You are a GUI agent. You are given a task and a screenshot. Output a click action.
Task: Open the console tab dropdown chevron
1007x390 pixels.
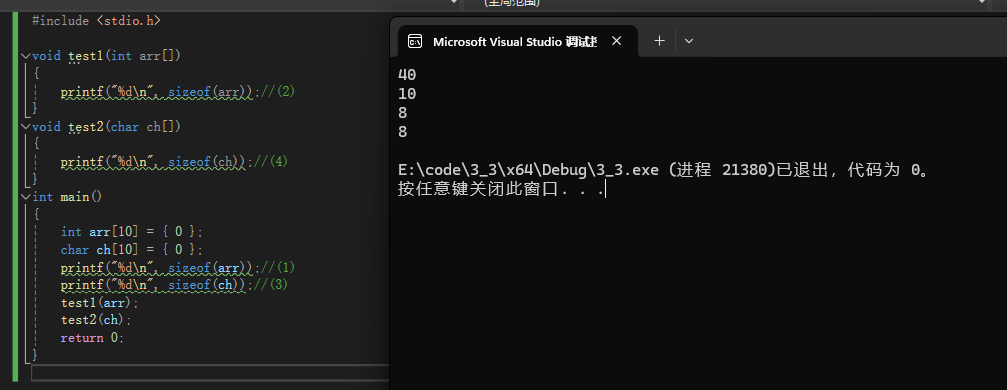point(689,41)
